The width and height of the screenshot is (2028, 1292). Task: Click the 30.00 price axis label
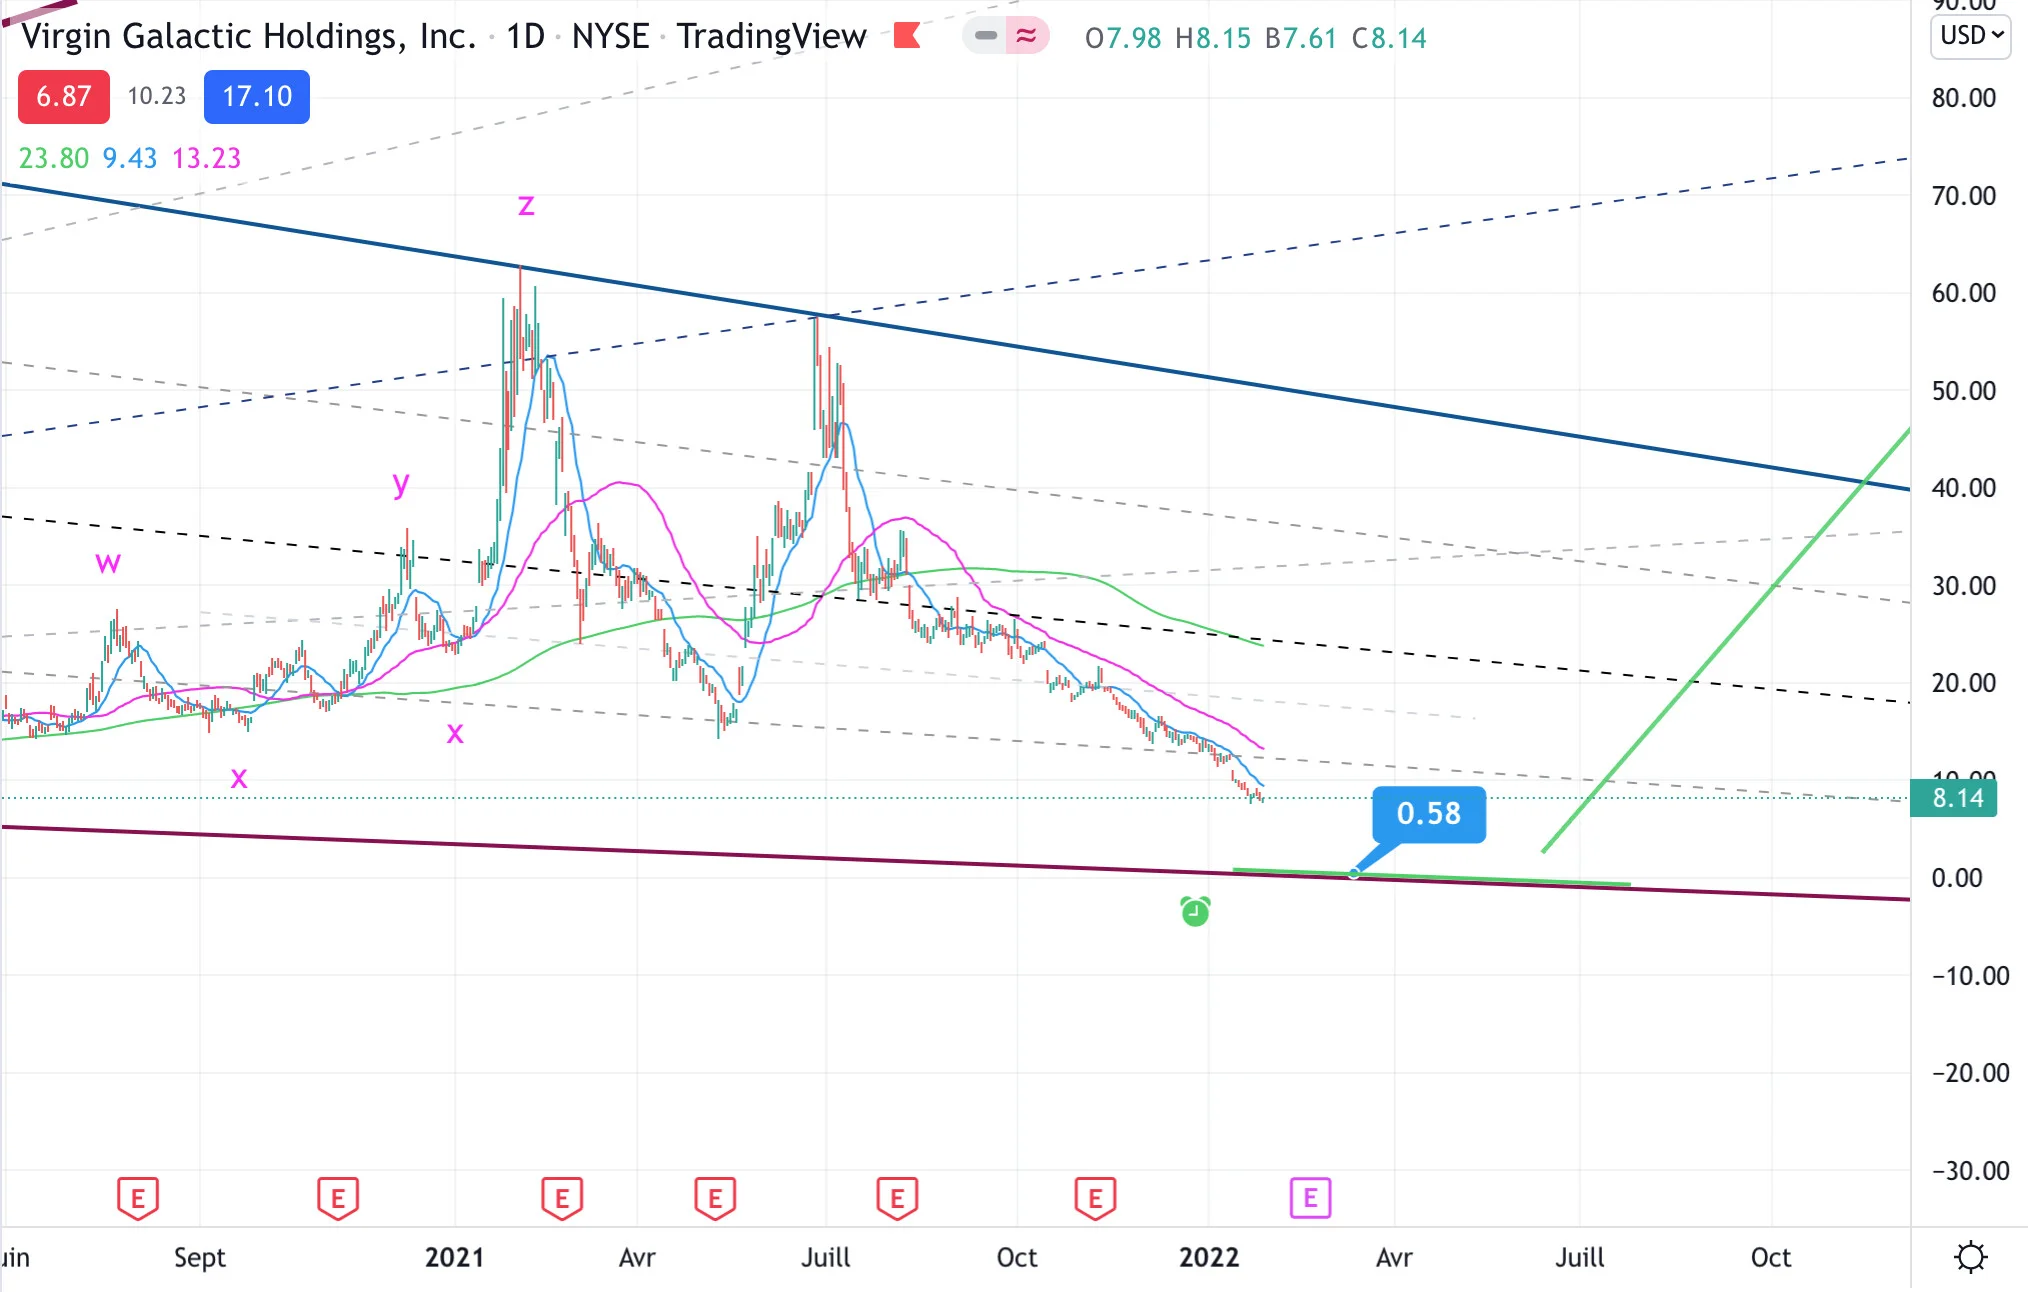[1964, 586]
